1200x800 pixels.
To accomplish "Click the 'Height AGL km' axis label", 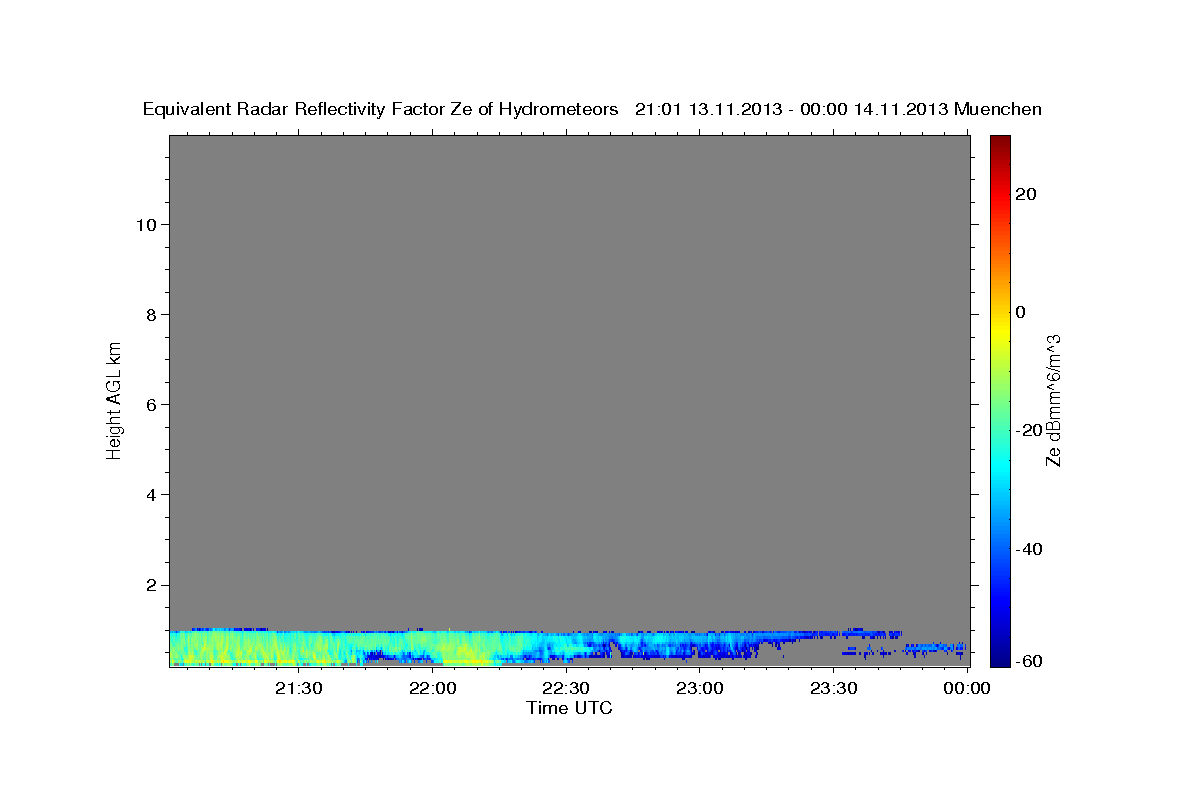I will point(115,399).
